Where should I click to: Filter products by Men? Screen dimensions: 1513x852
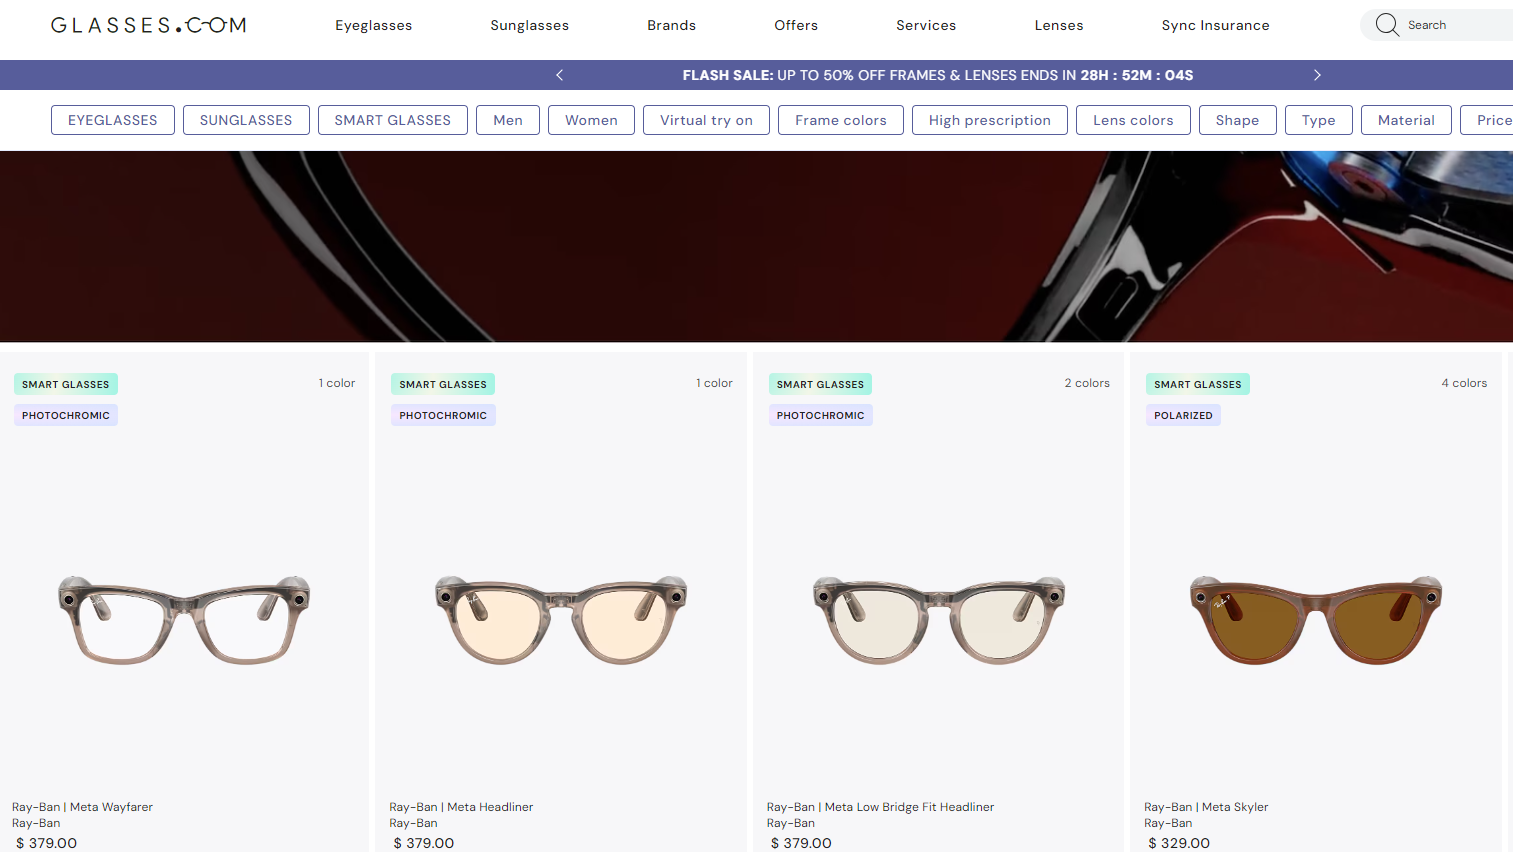[x=508, y=120]
